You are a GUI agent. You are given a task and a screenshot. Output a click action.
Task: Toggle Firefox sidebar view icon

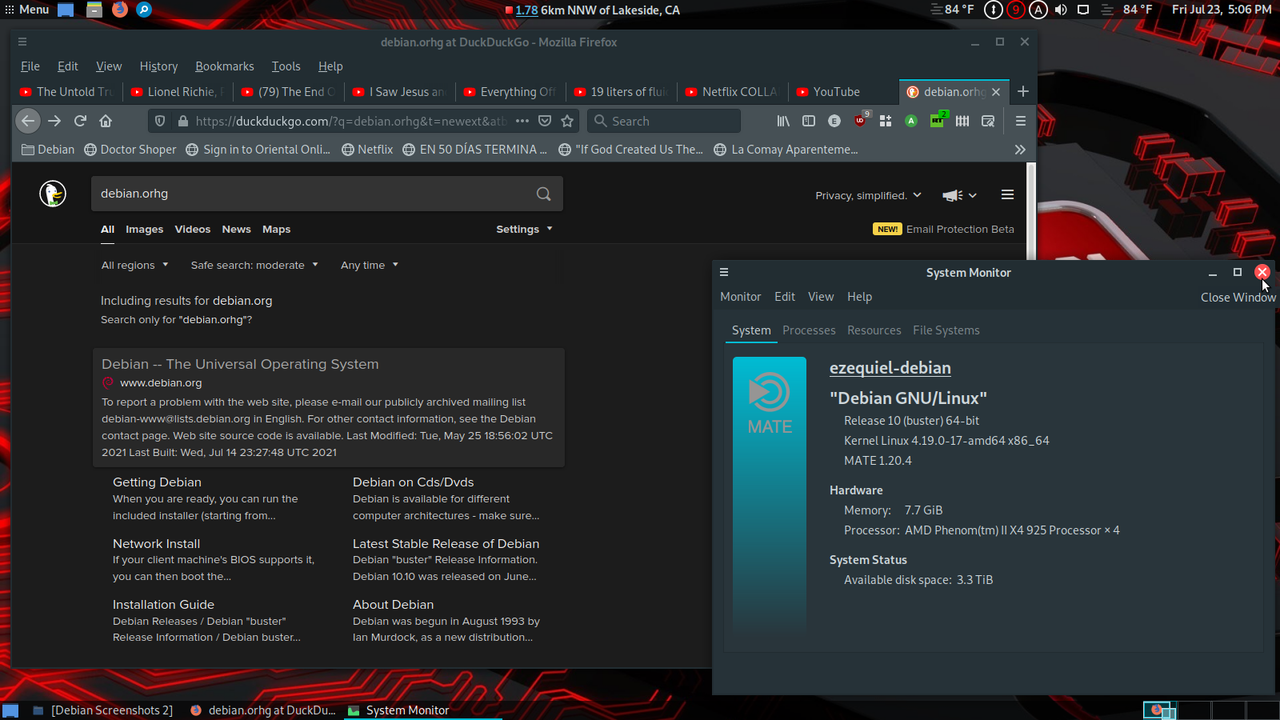click(x=809, y=121)
